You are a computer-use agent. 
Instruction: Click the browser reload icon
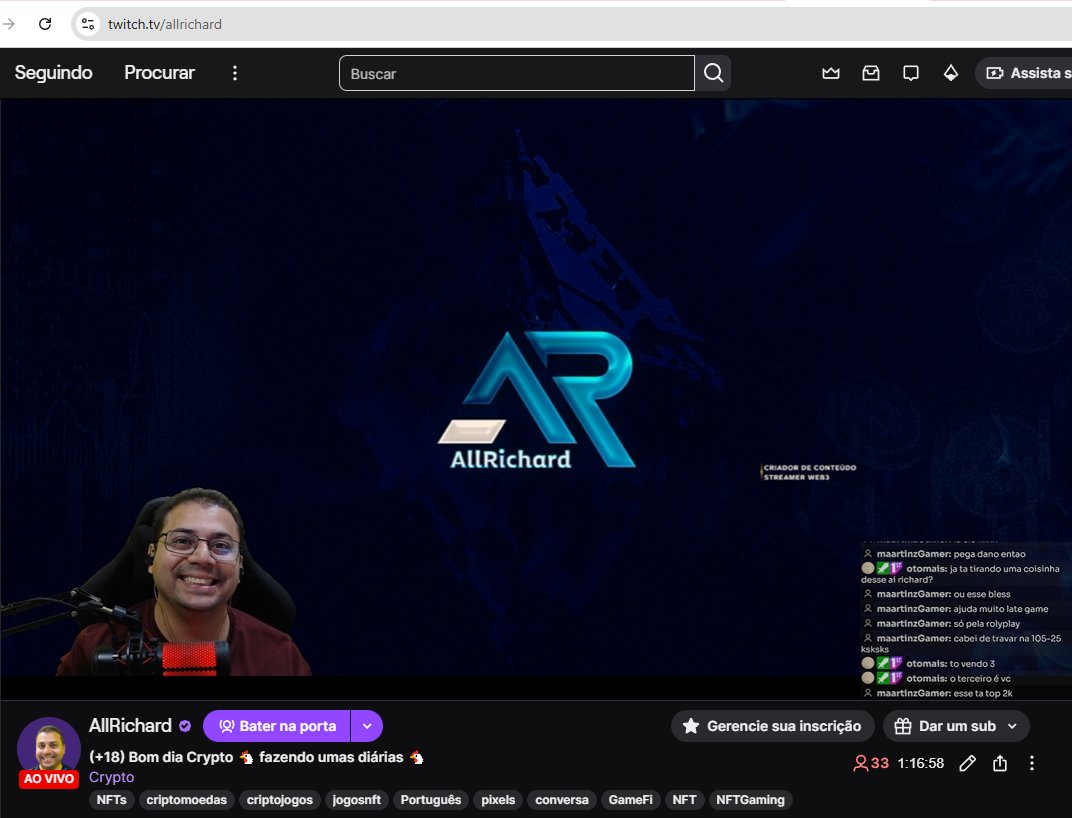43,21
